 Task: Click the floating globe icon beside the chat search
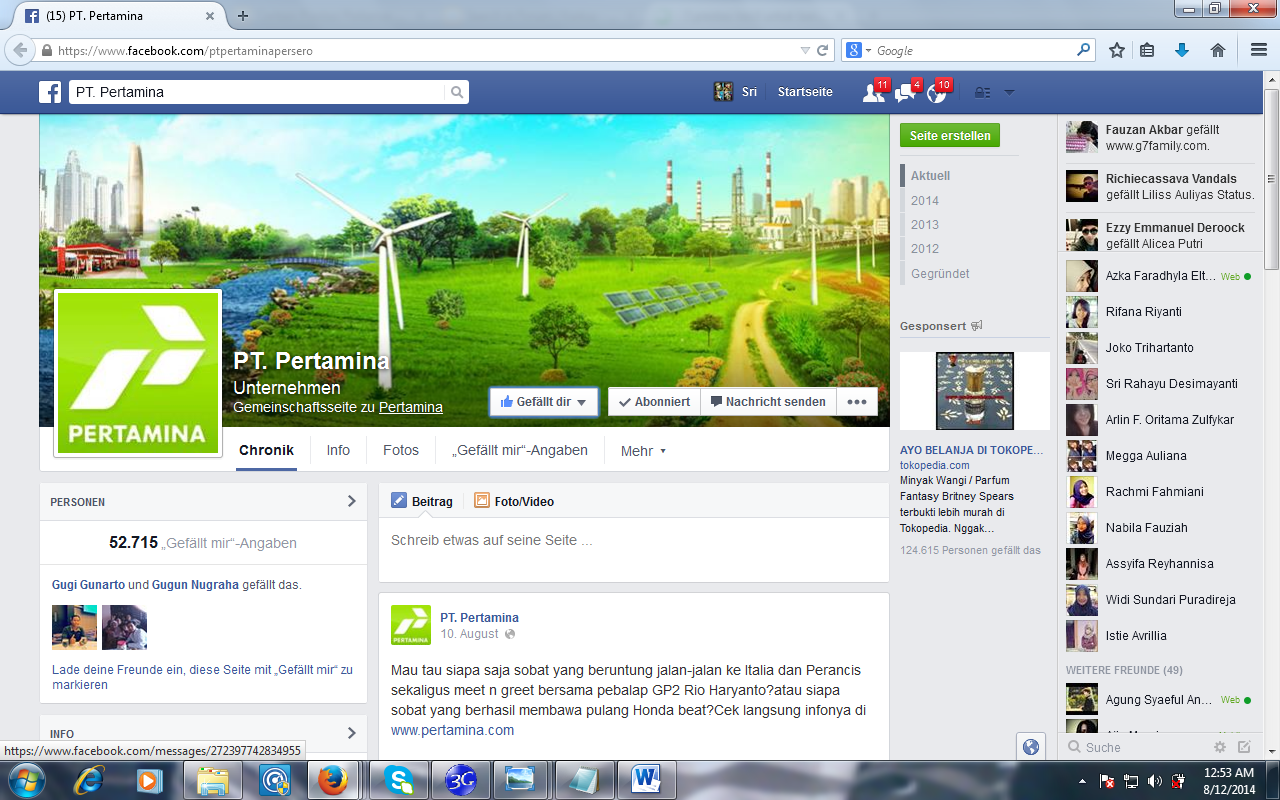1031,747
